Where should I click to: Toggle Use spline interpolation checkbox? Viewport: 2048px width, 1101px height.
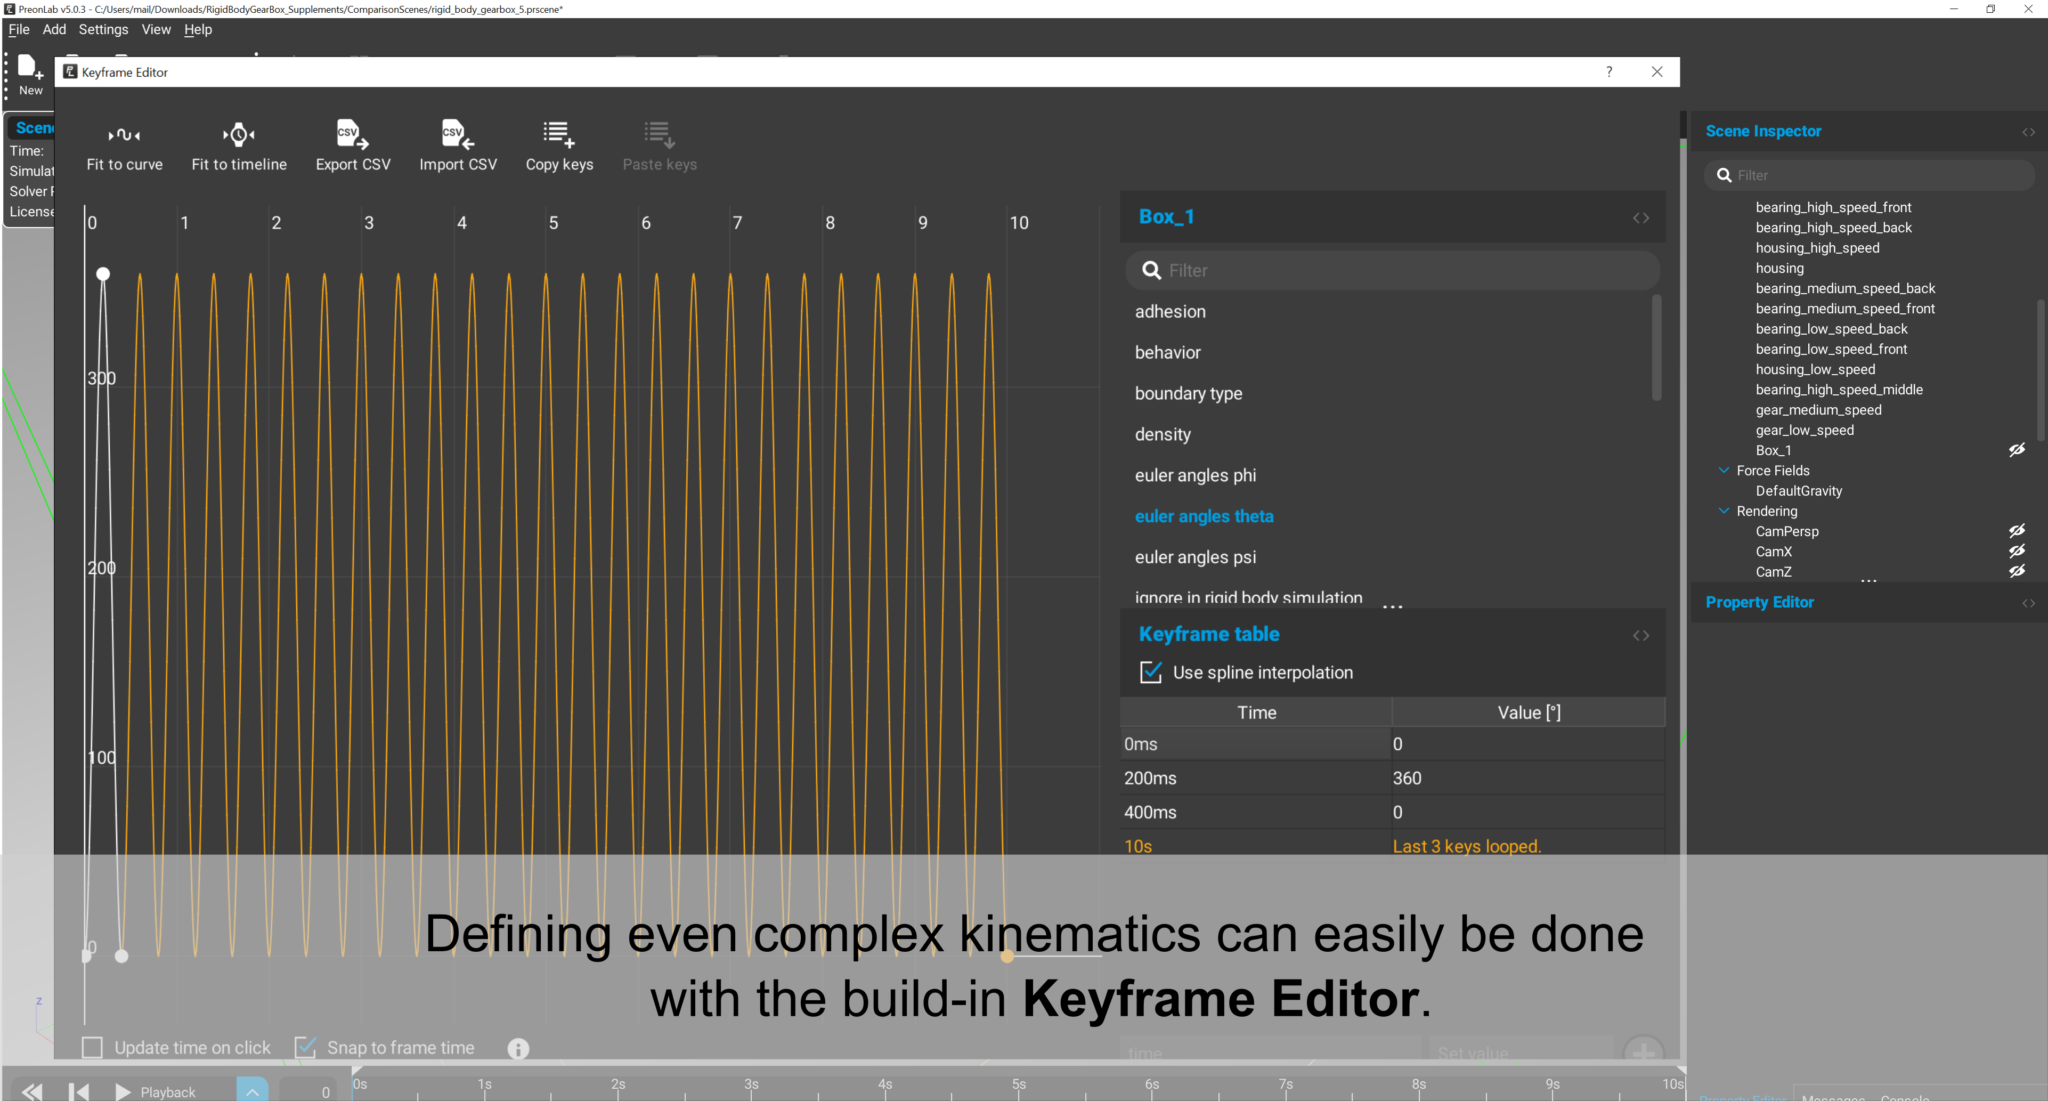tap(1151, 672)
